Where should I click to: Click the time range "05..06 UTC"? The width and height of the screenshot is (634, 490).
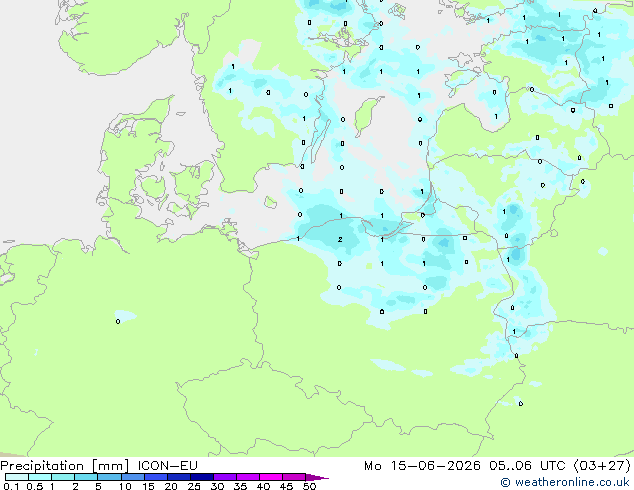click(527, 466)
